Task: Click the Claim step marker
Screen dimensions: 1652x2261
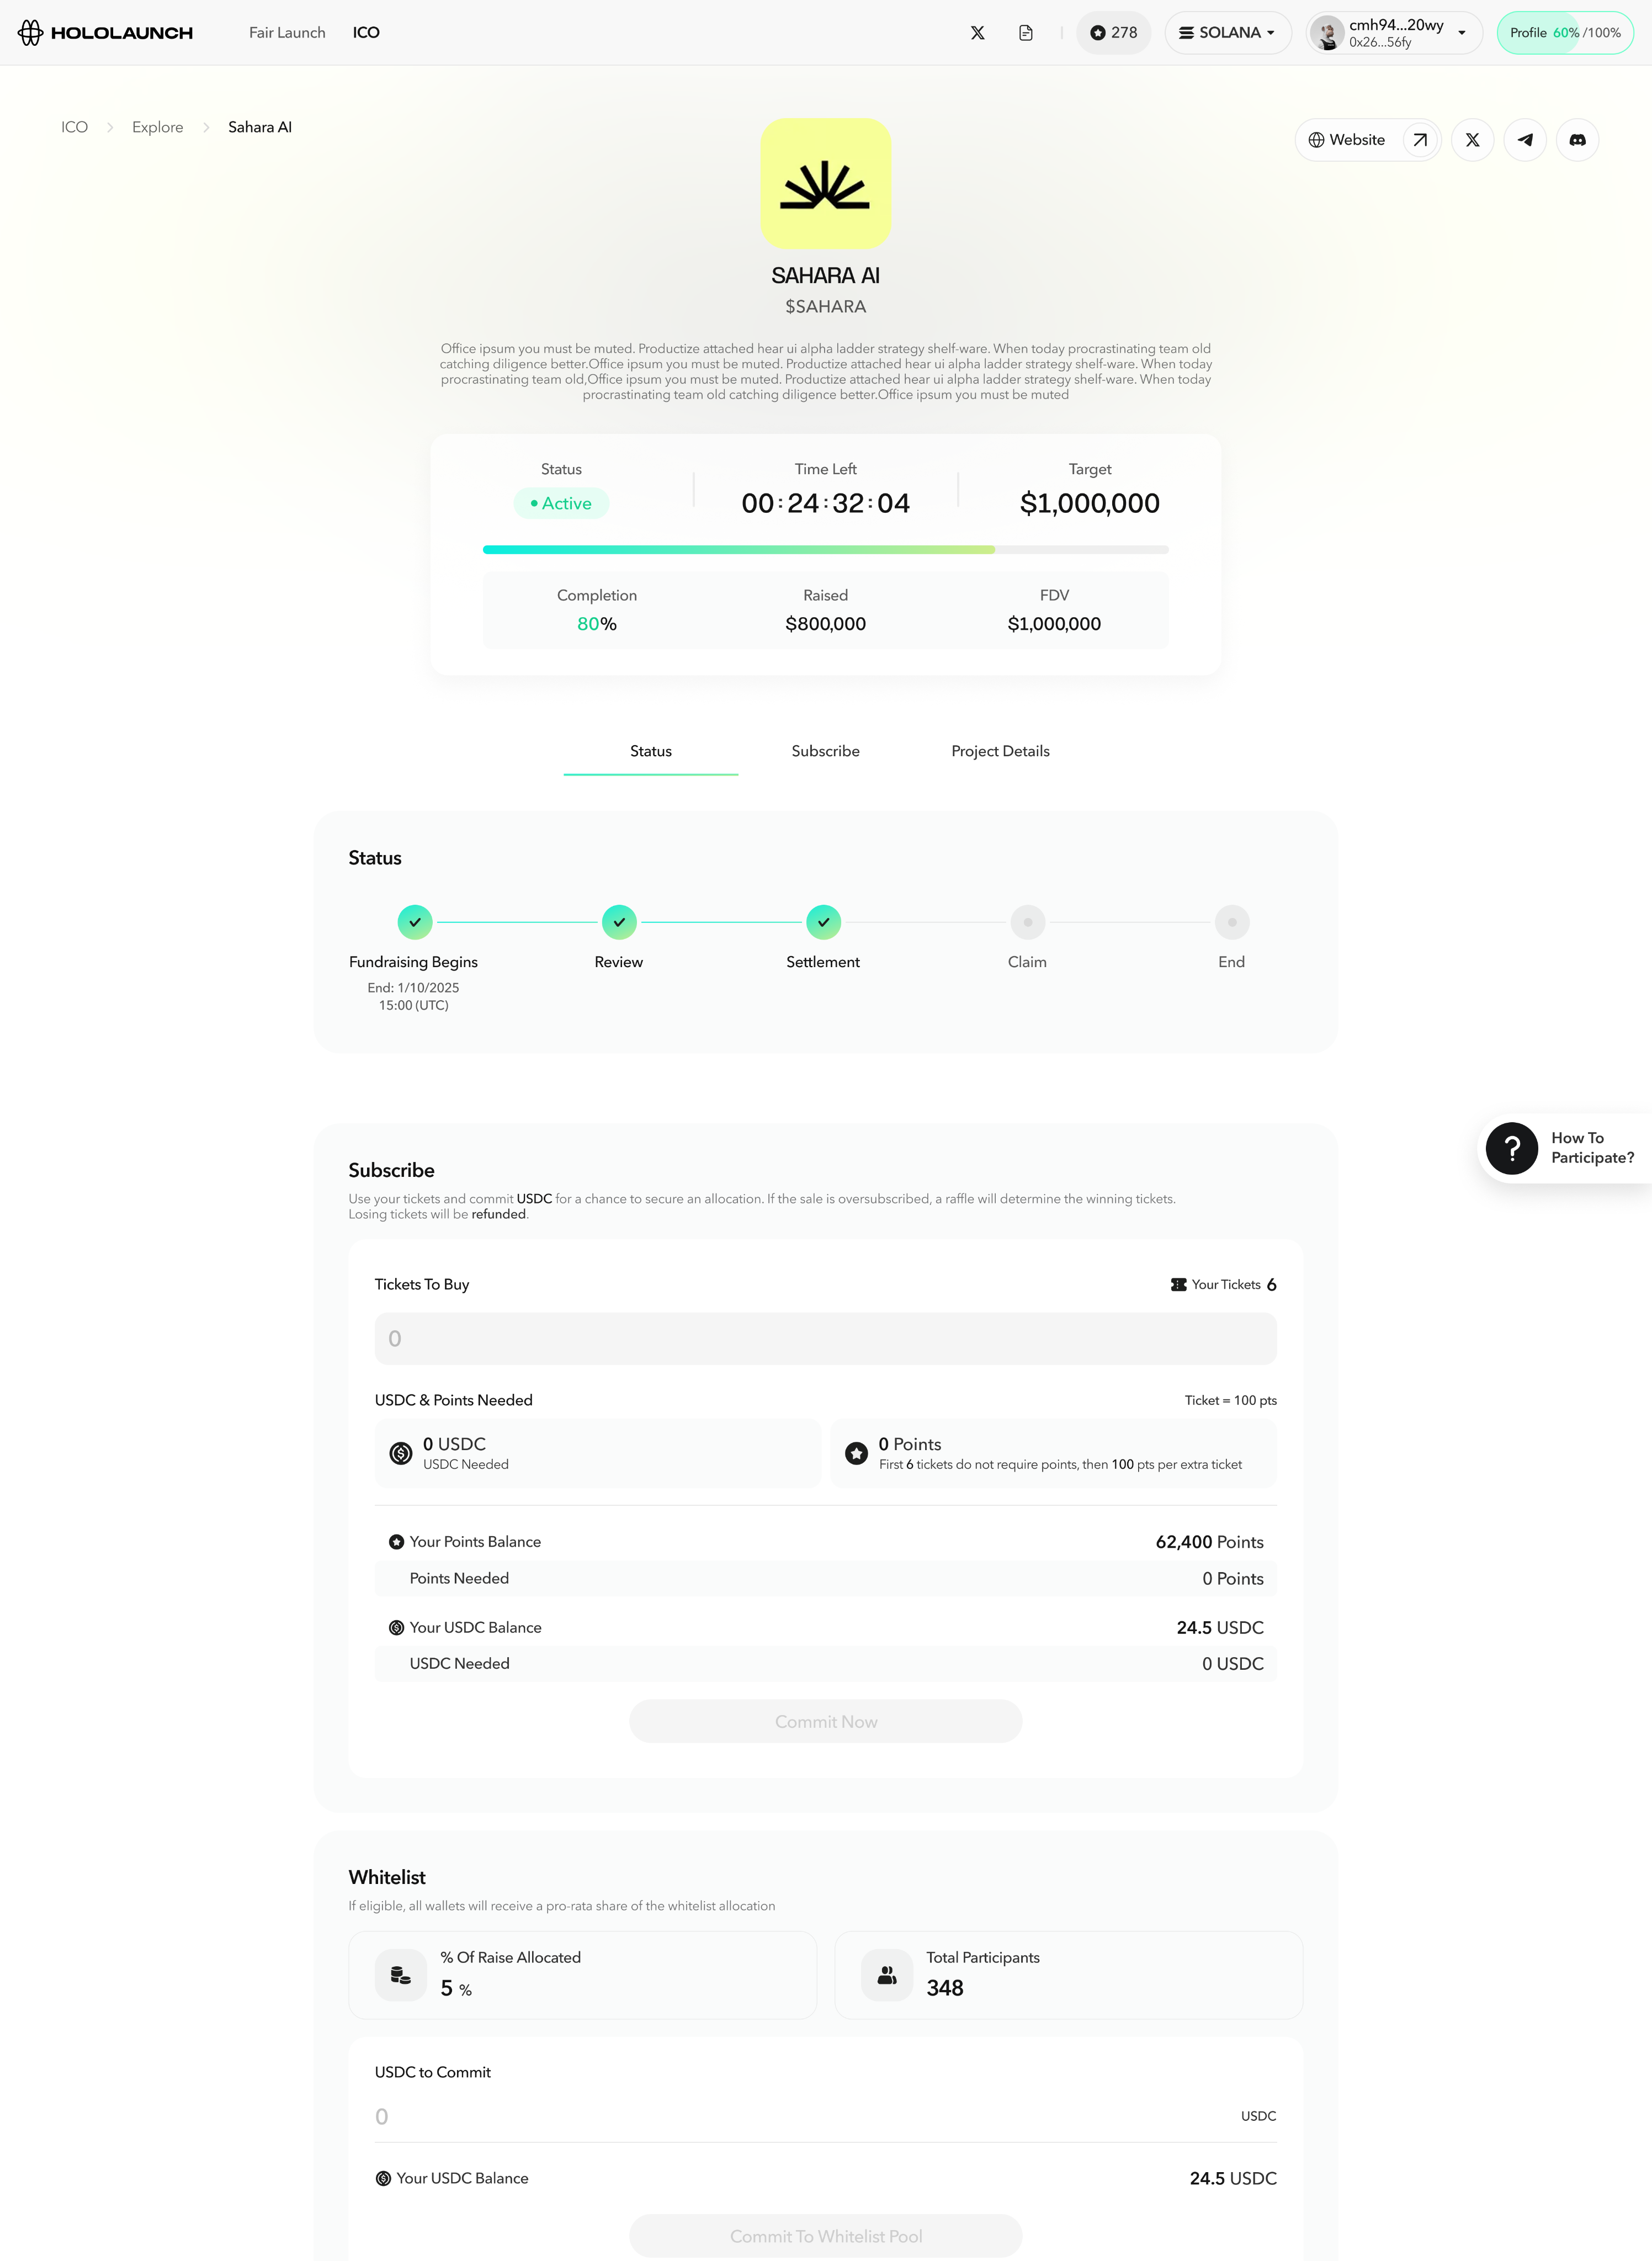Action: coord(1028,922)
